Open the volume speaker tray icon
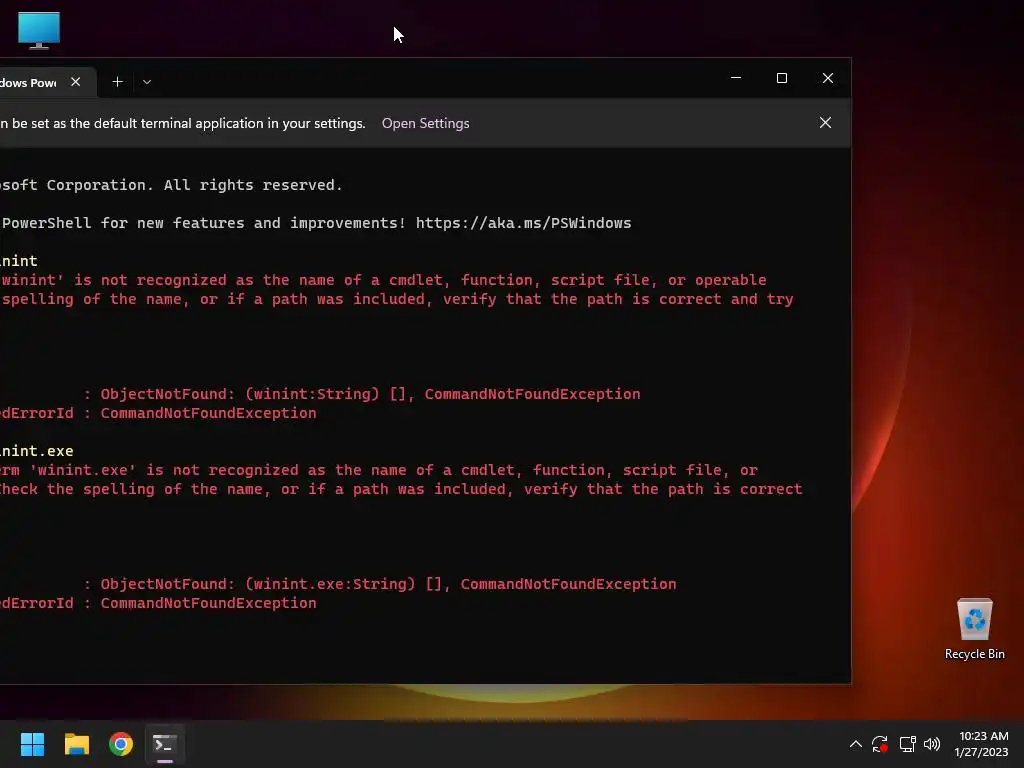The image size is (1024, 768). pyautogui.click(x=932, y=744)
